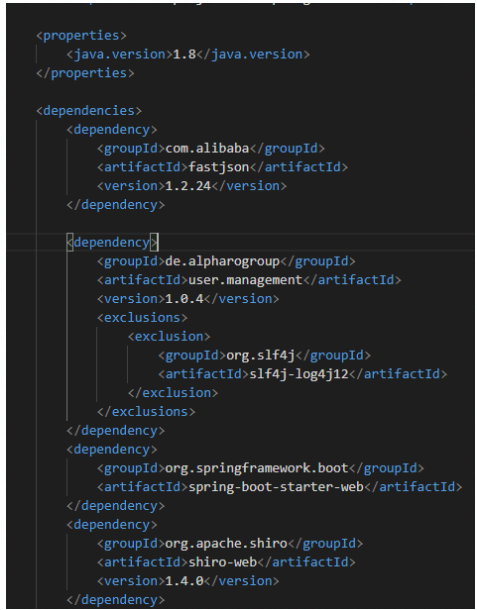Click the fastjson version 1.2.24
This screenshot has height=610, width=477.
188,186
